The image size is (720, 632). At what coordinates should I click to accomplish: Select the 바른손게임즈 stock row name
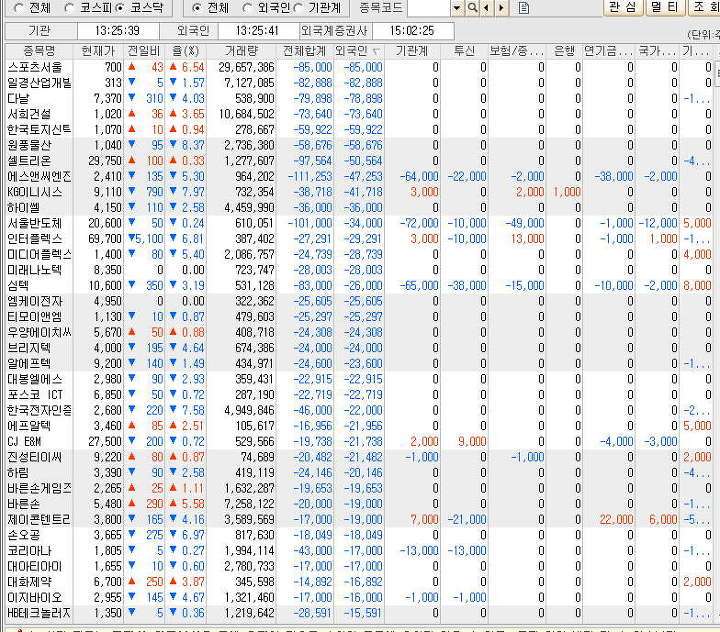[39, 489]
